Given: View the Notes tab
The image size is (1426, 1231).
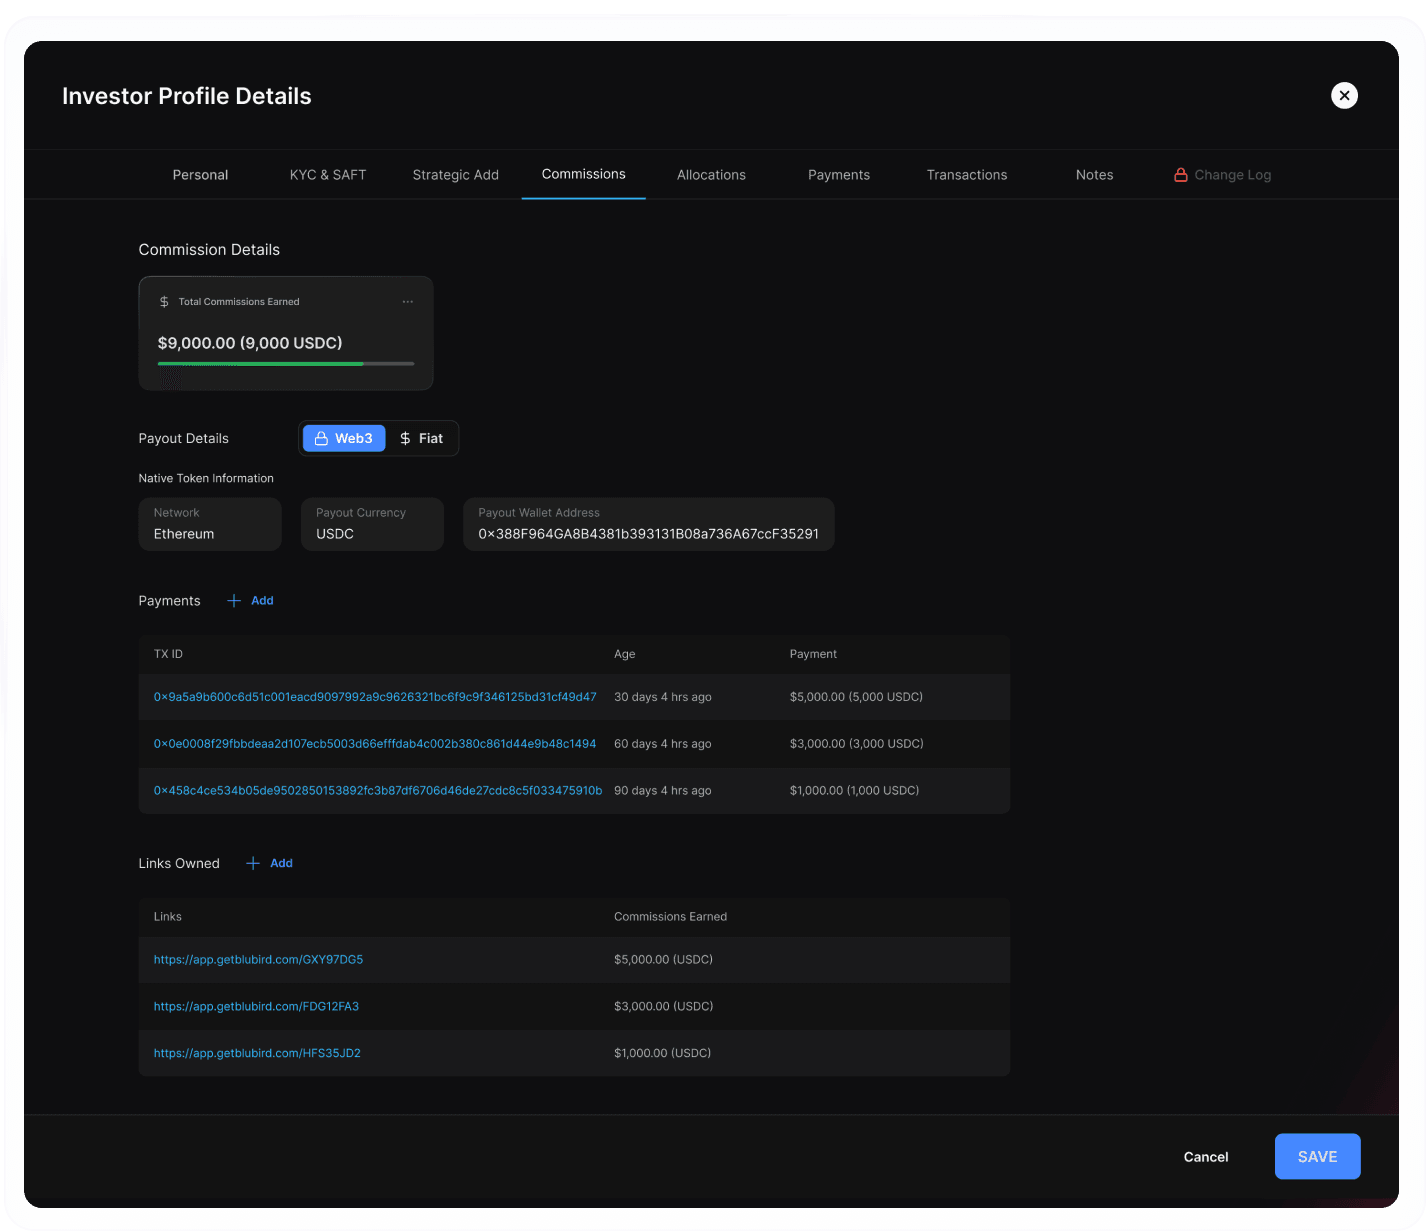Looking at the screenshot, I should 1095,175.
